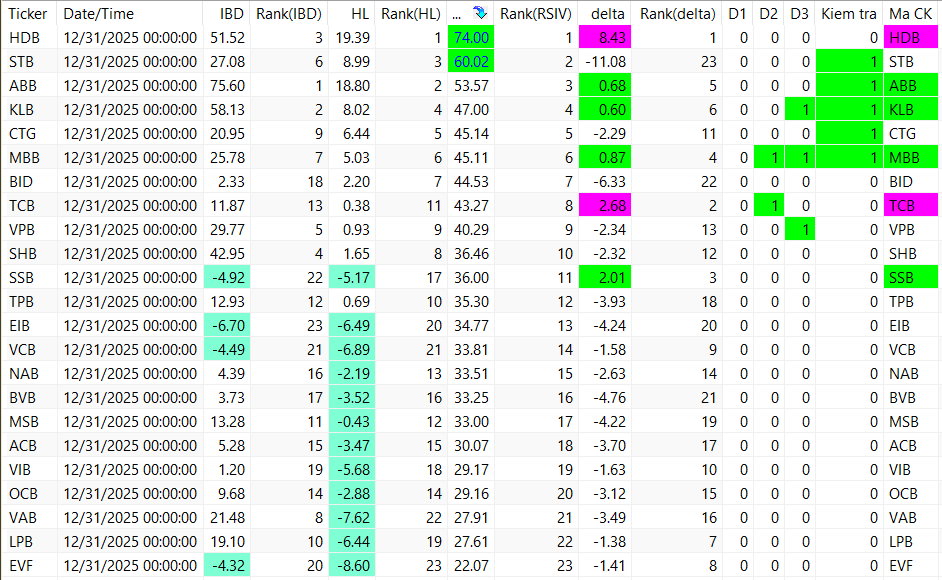This screenshot has width=942, height=580.
Task: Select CTG in the Ticker column
Action: click(x=22, y=133)
